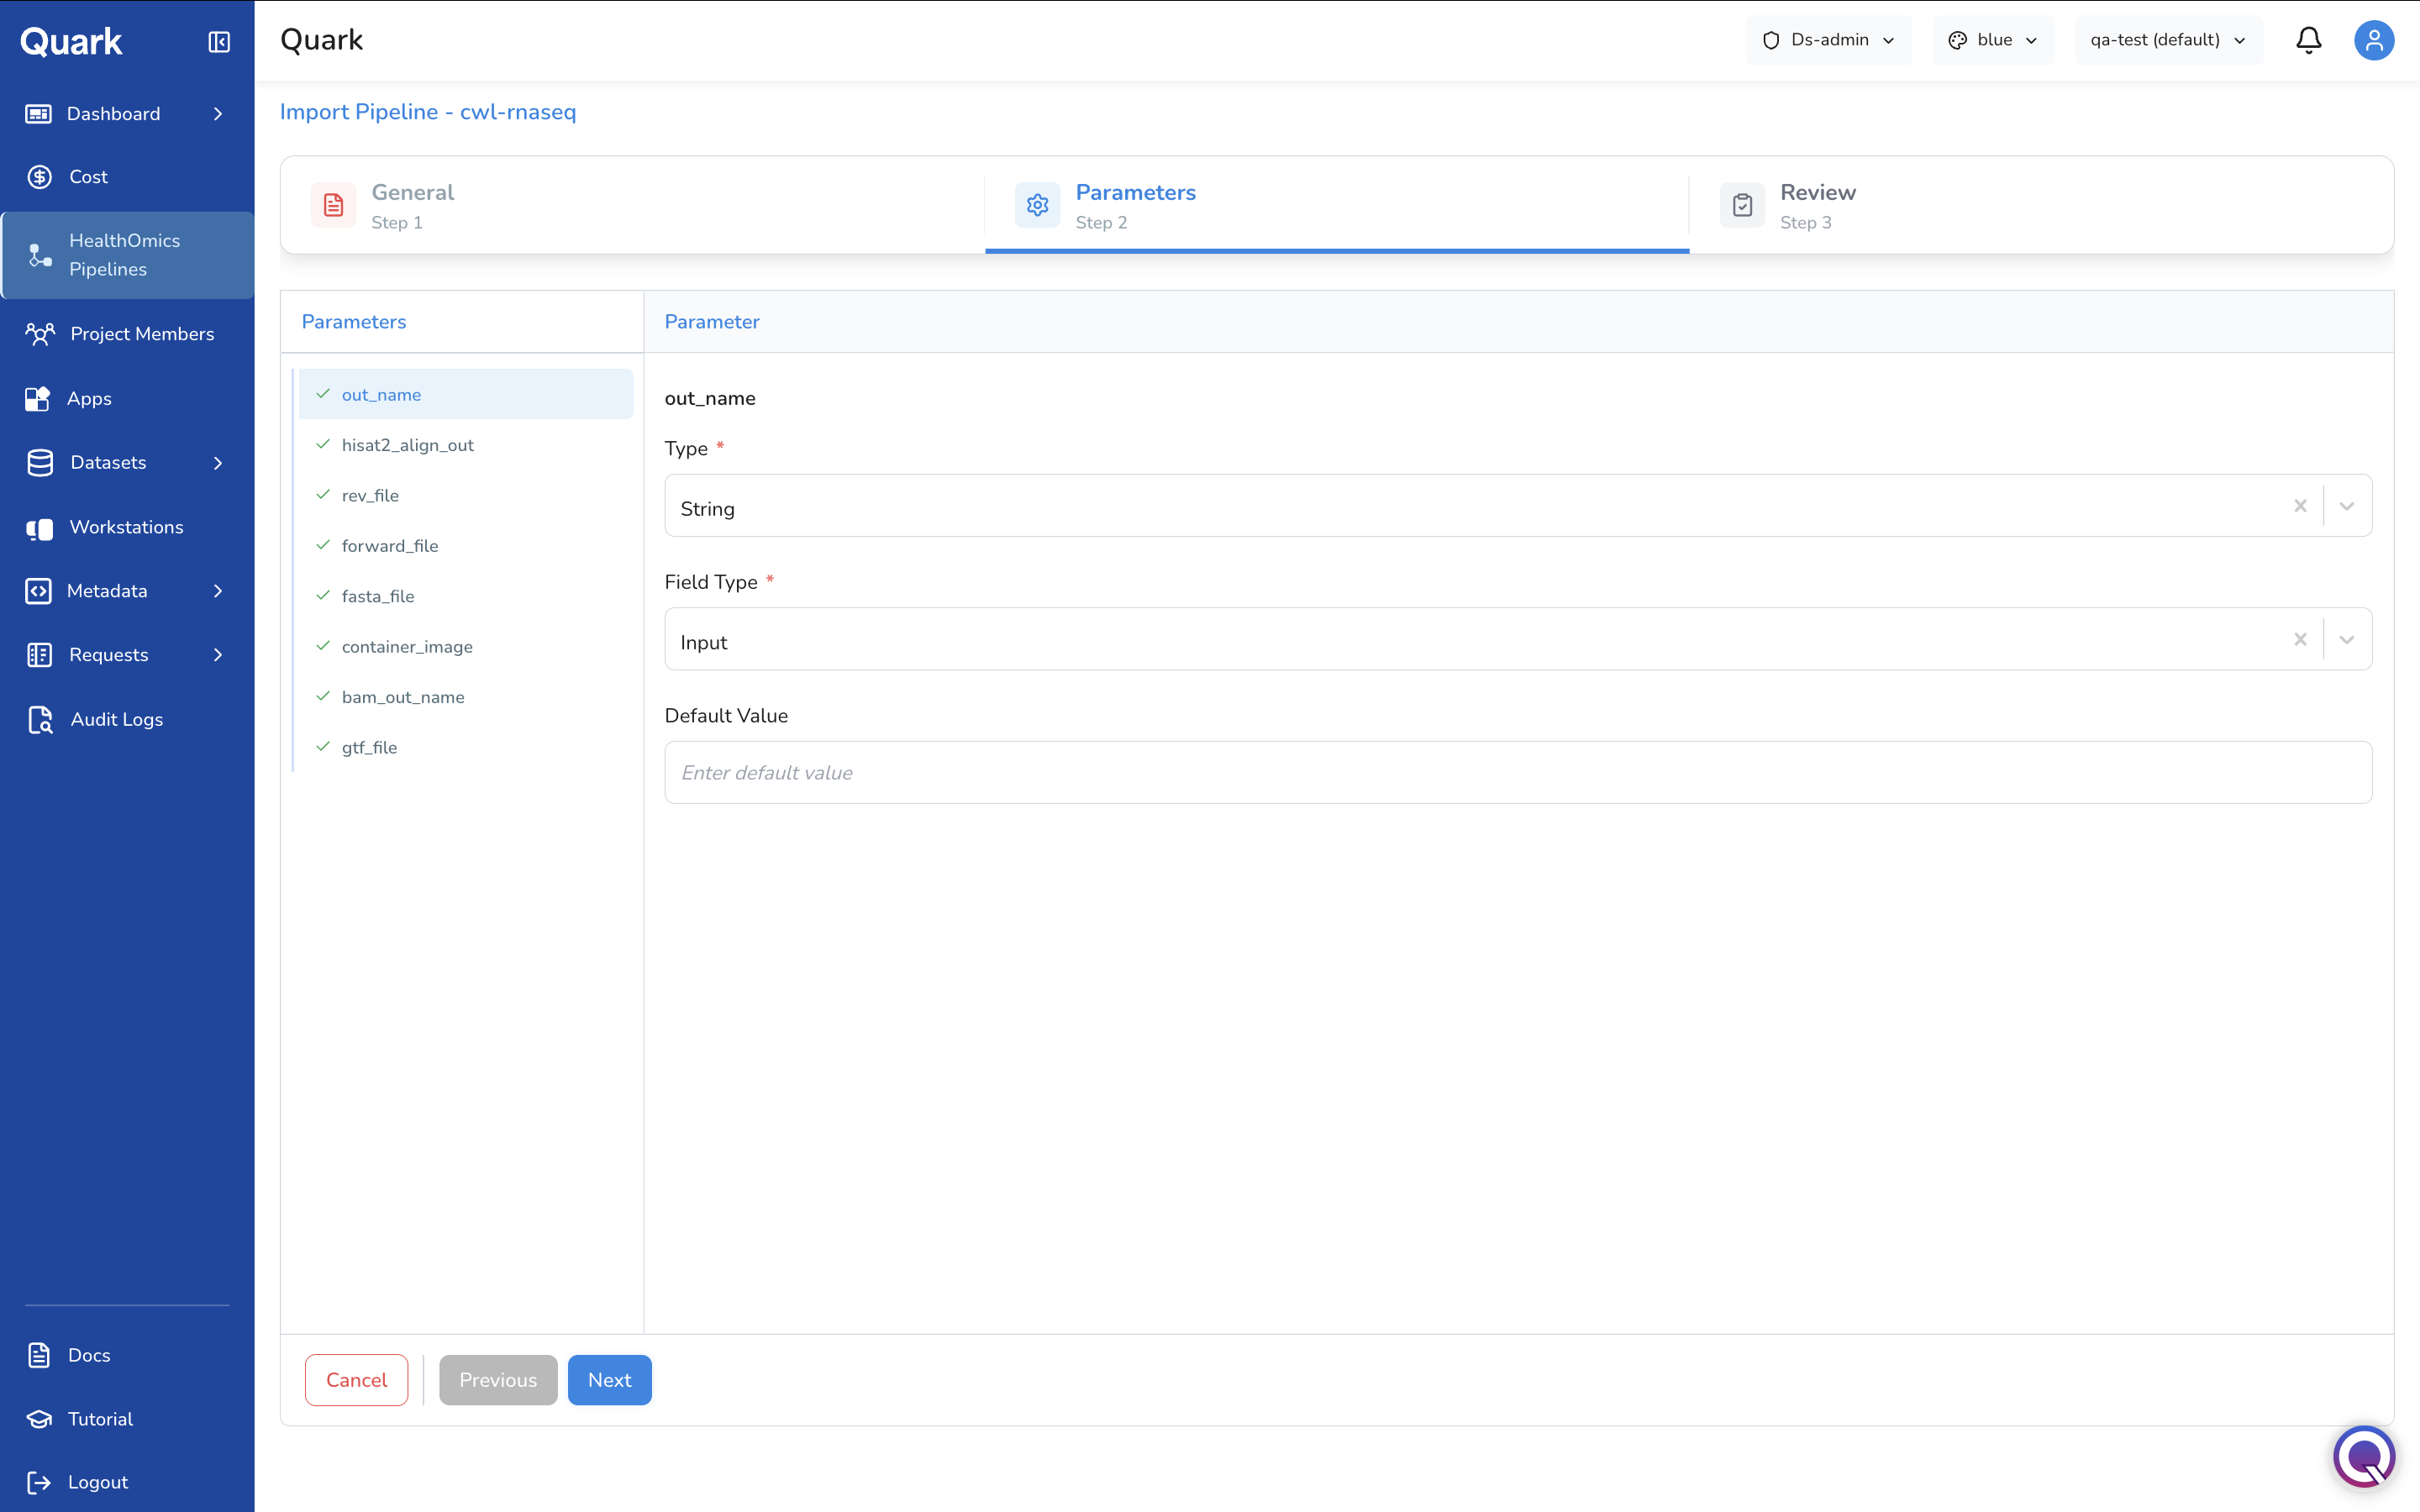The height and width of the screenshot is (1512, 2420).
Task: Open Cost in the sidebar menu
Action: [127, 176]
